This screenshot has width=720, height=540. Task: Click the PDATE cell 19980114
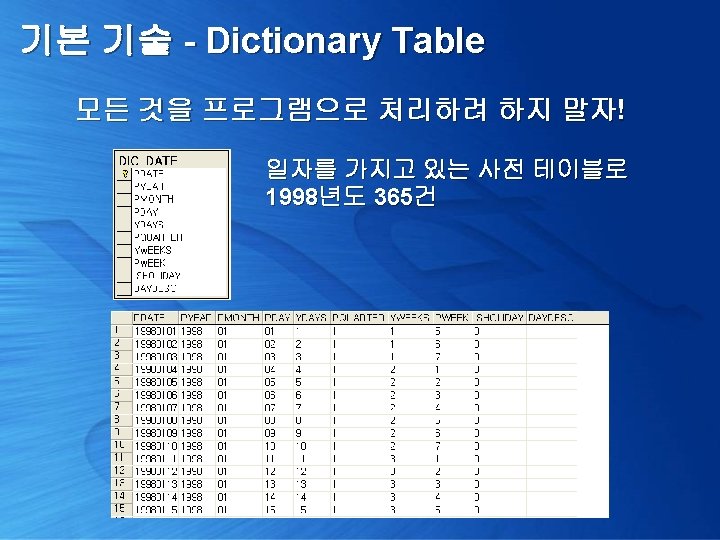(x=155, y=497)
